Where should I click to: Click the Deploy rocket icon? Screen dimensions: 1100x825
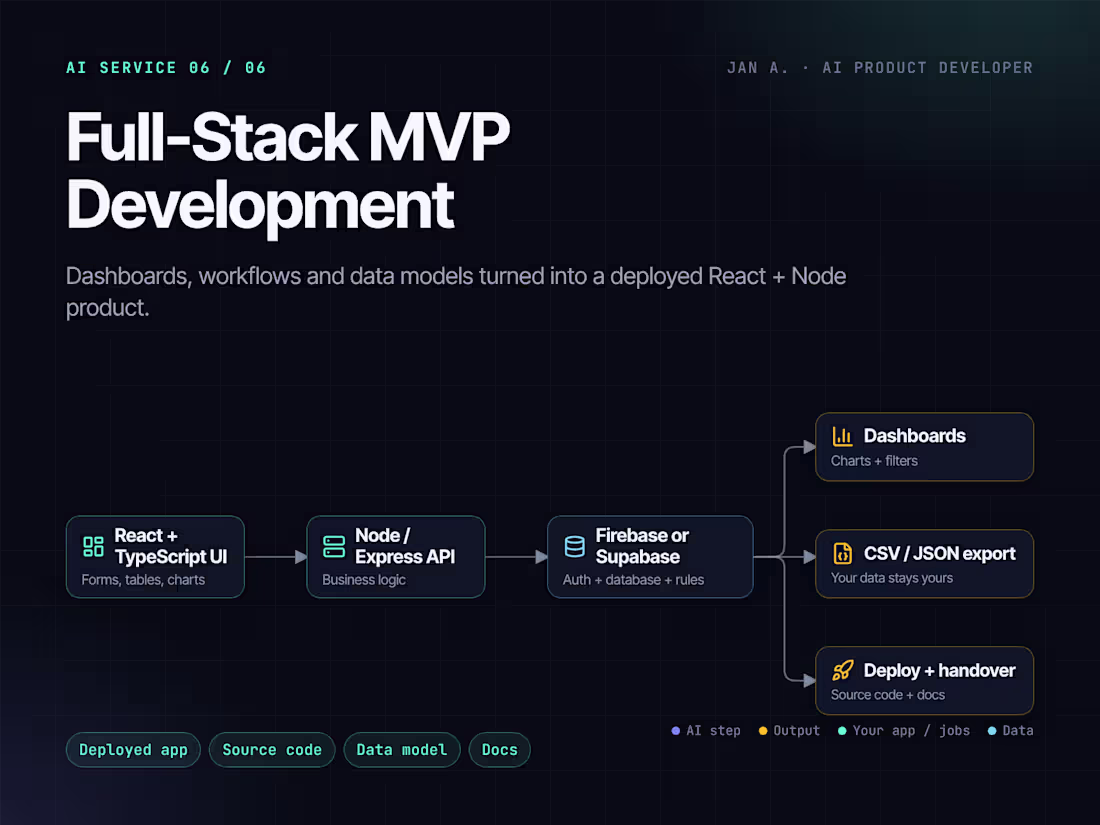(x=843, y=671)
